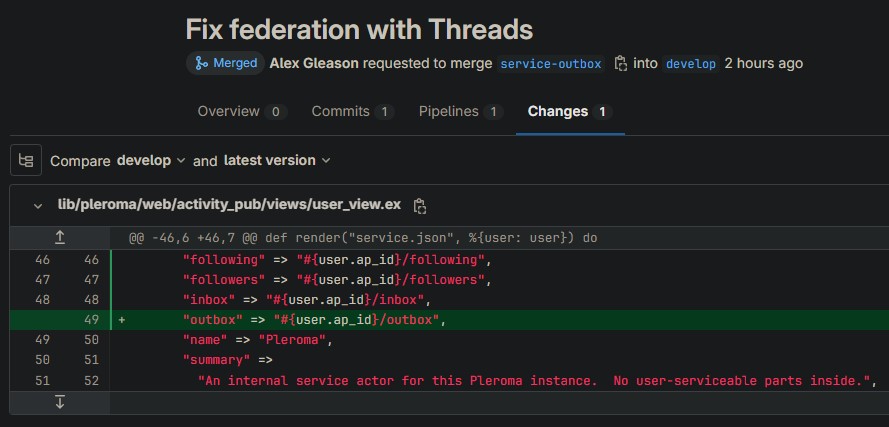Expand diff lines downward
The width and height of the screenshot is (889, 427).
tap(60, 403)
